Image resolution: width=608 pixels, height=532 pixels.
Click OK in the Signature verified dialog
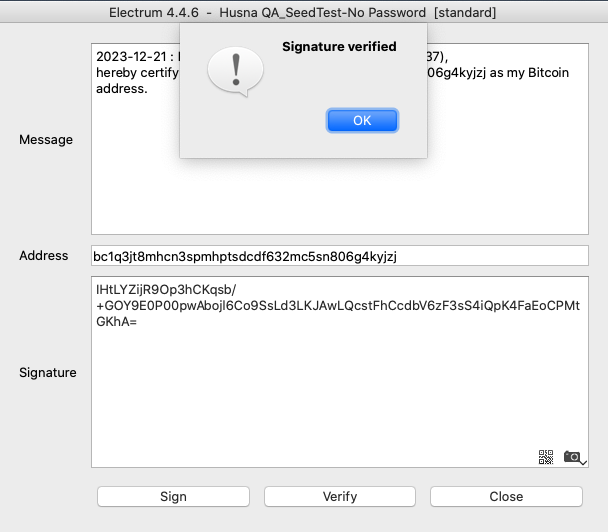point(362,121)
